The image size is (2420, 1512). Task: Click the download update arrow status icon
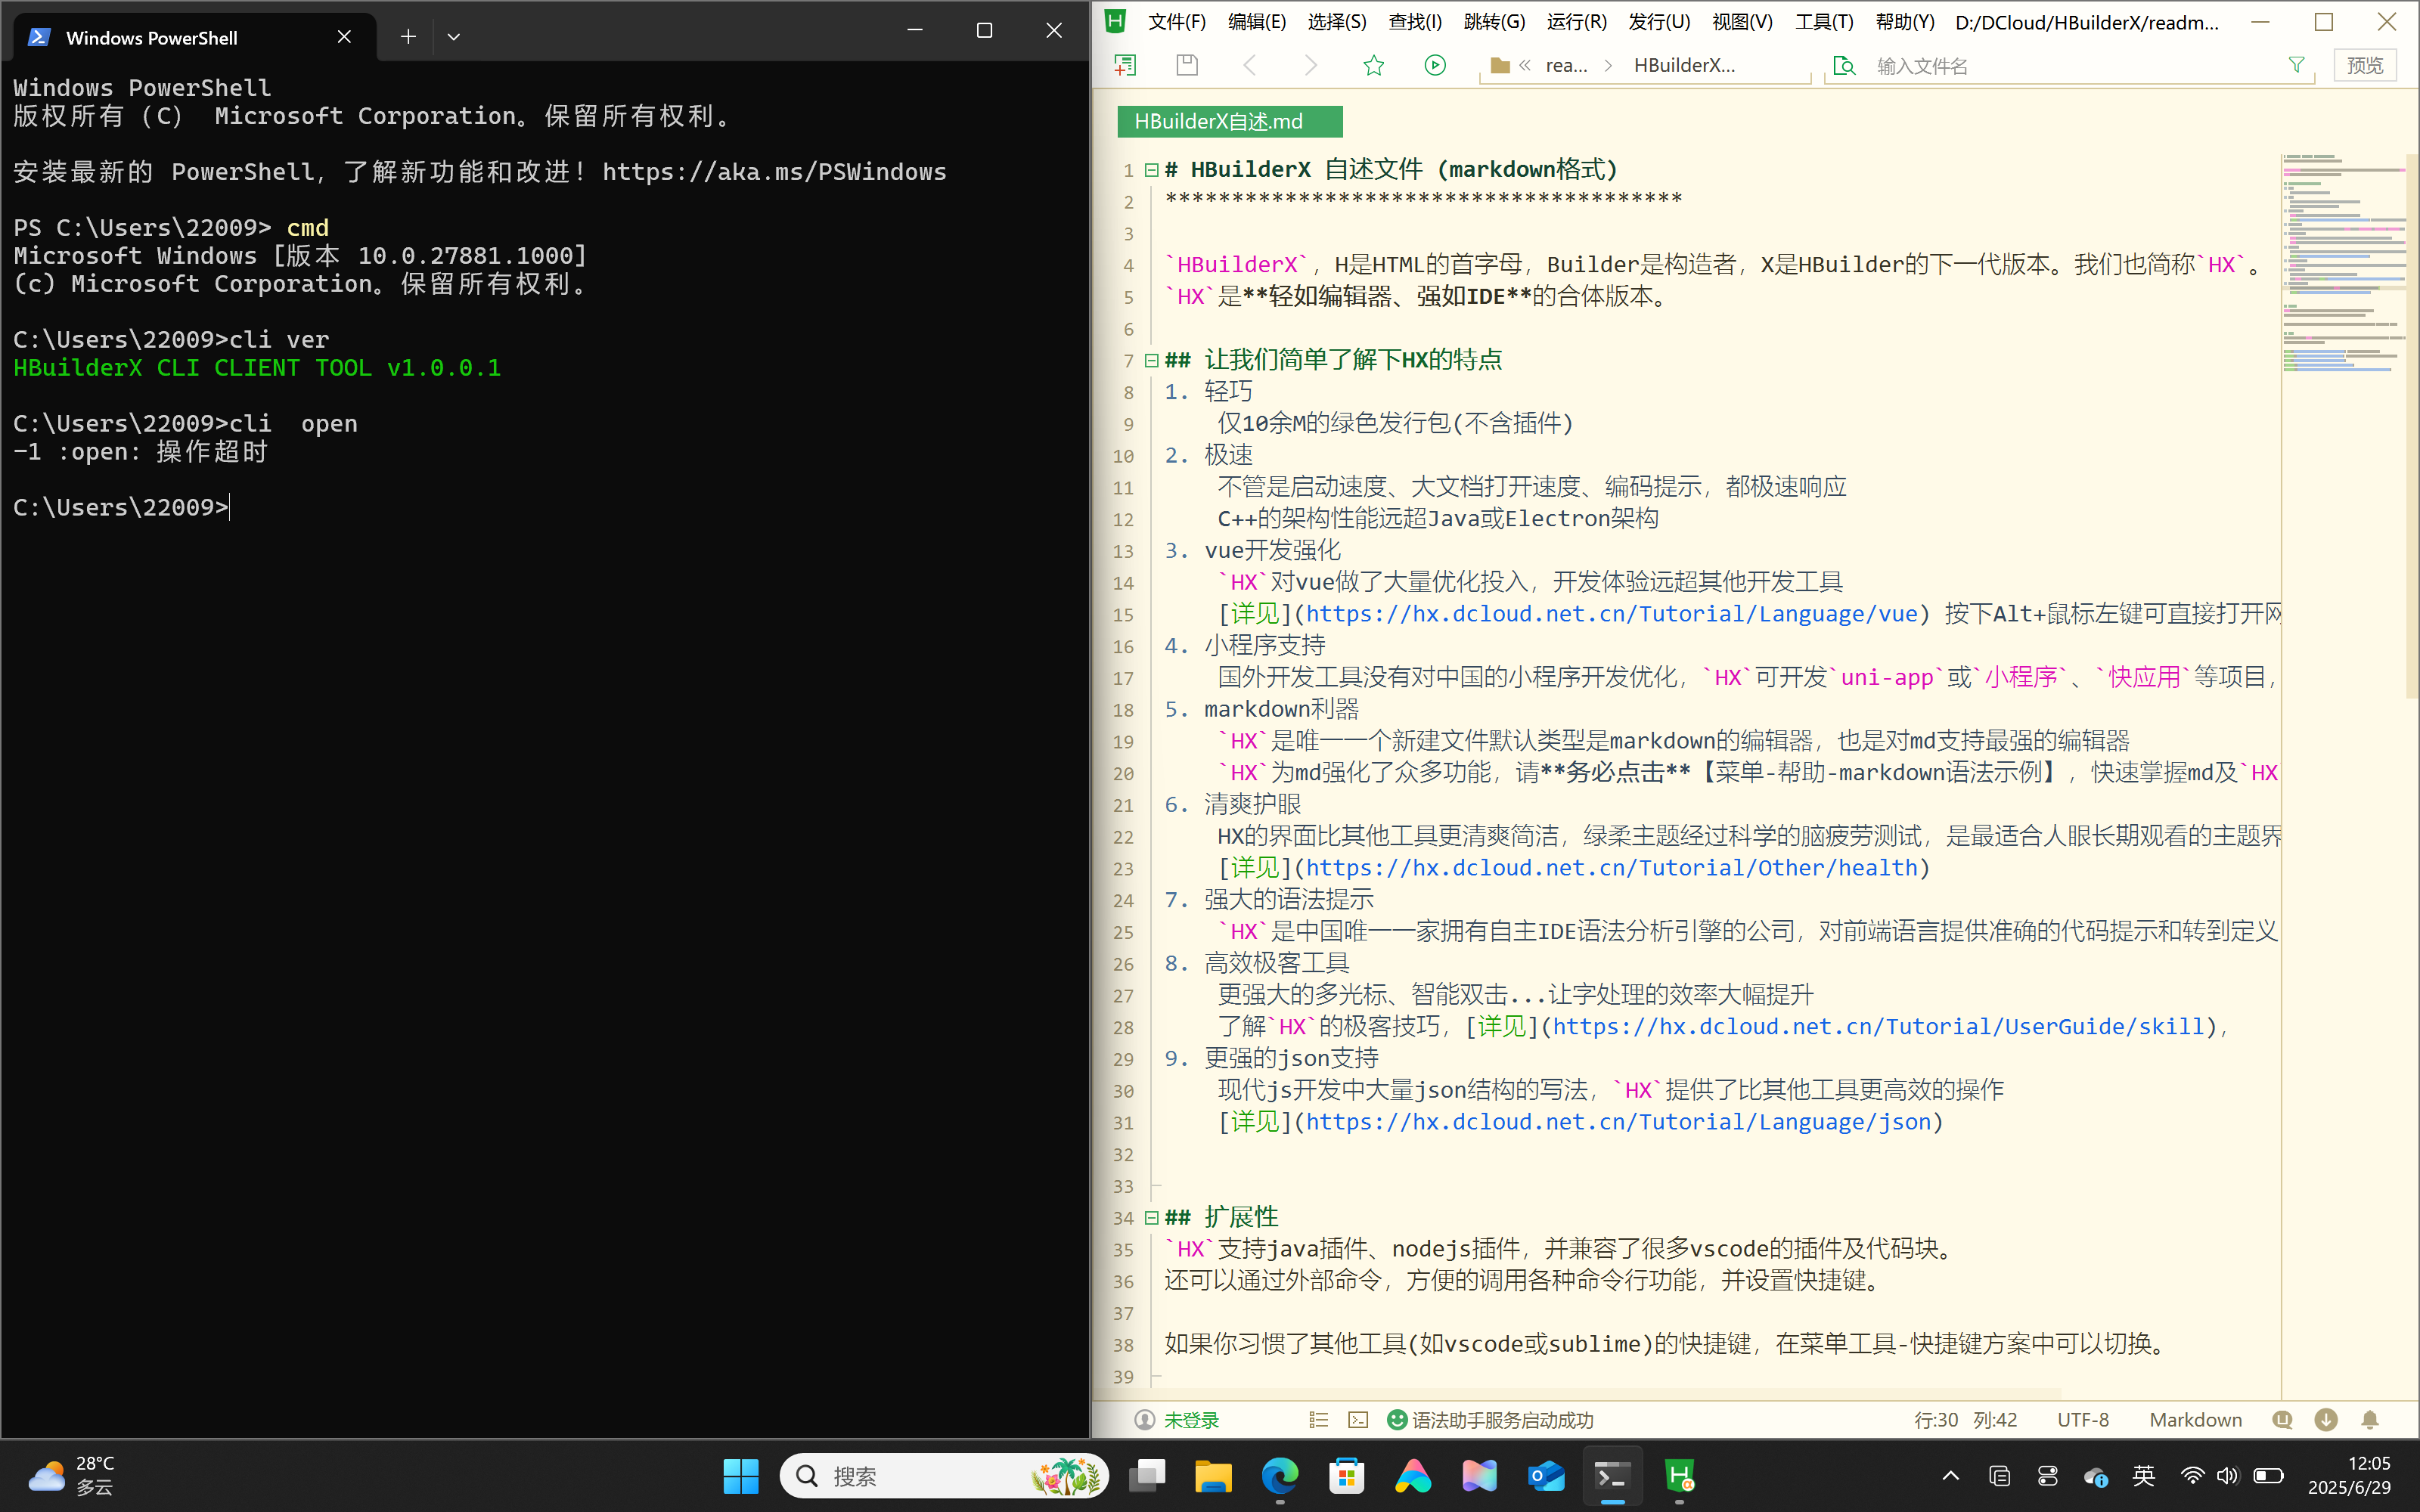[x=2326, y=1420]
